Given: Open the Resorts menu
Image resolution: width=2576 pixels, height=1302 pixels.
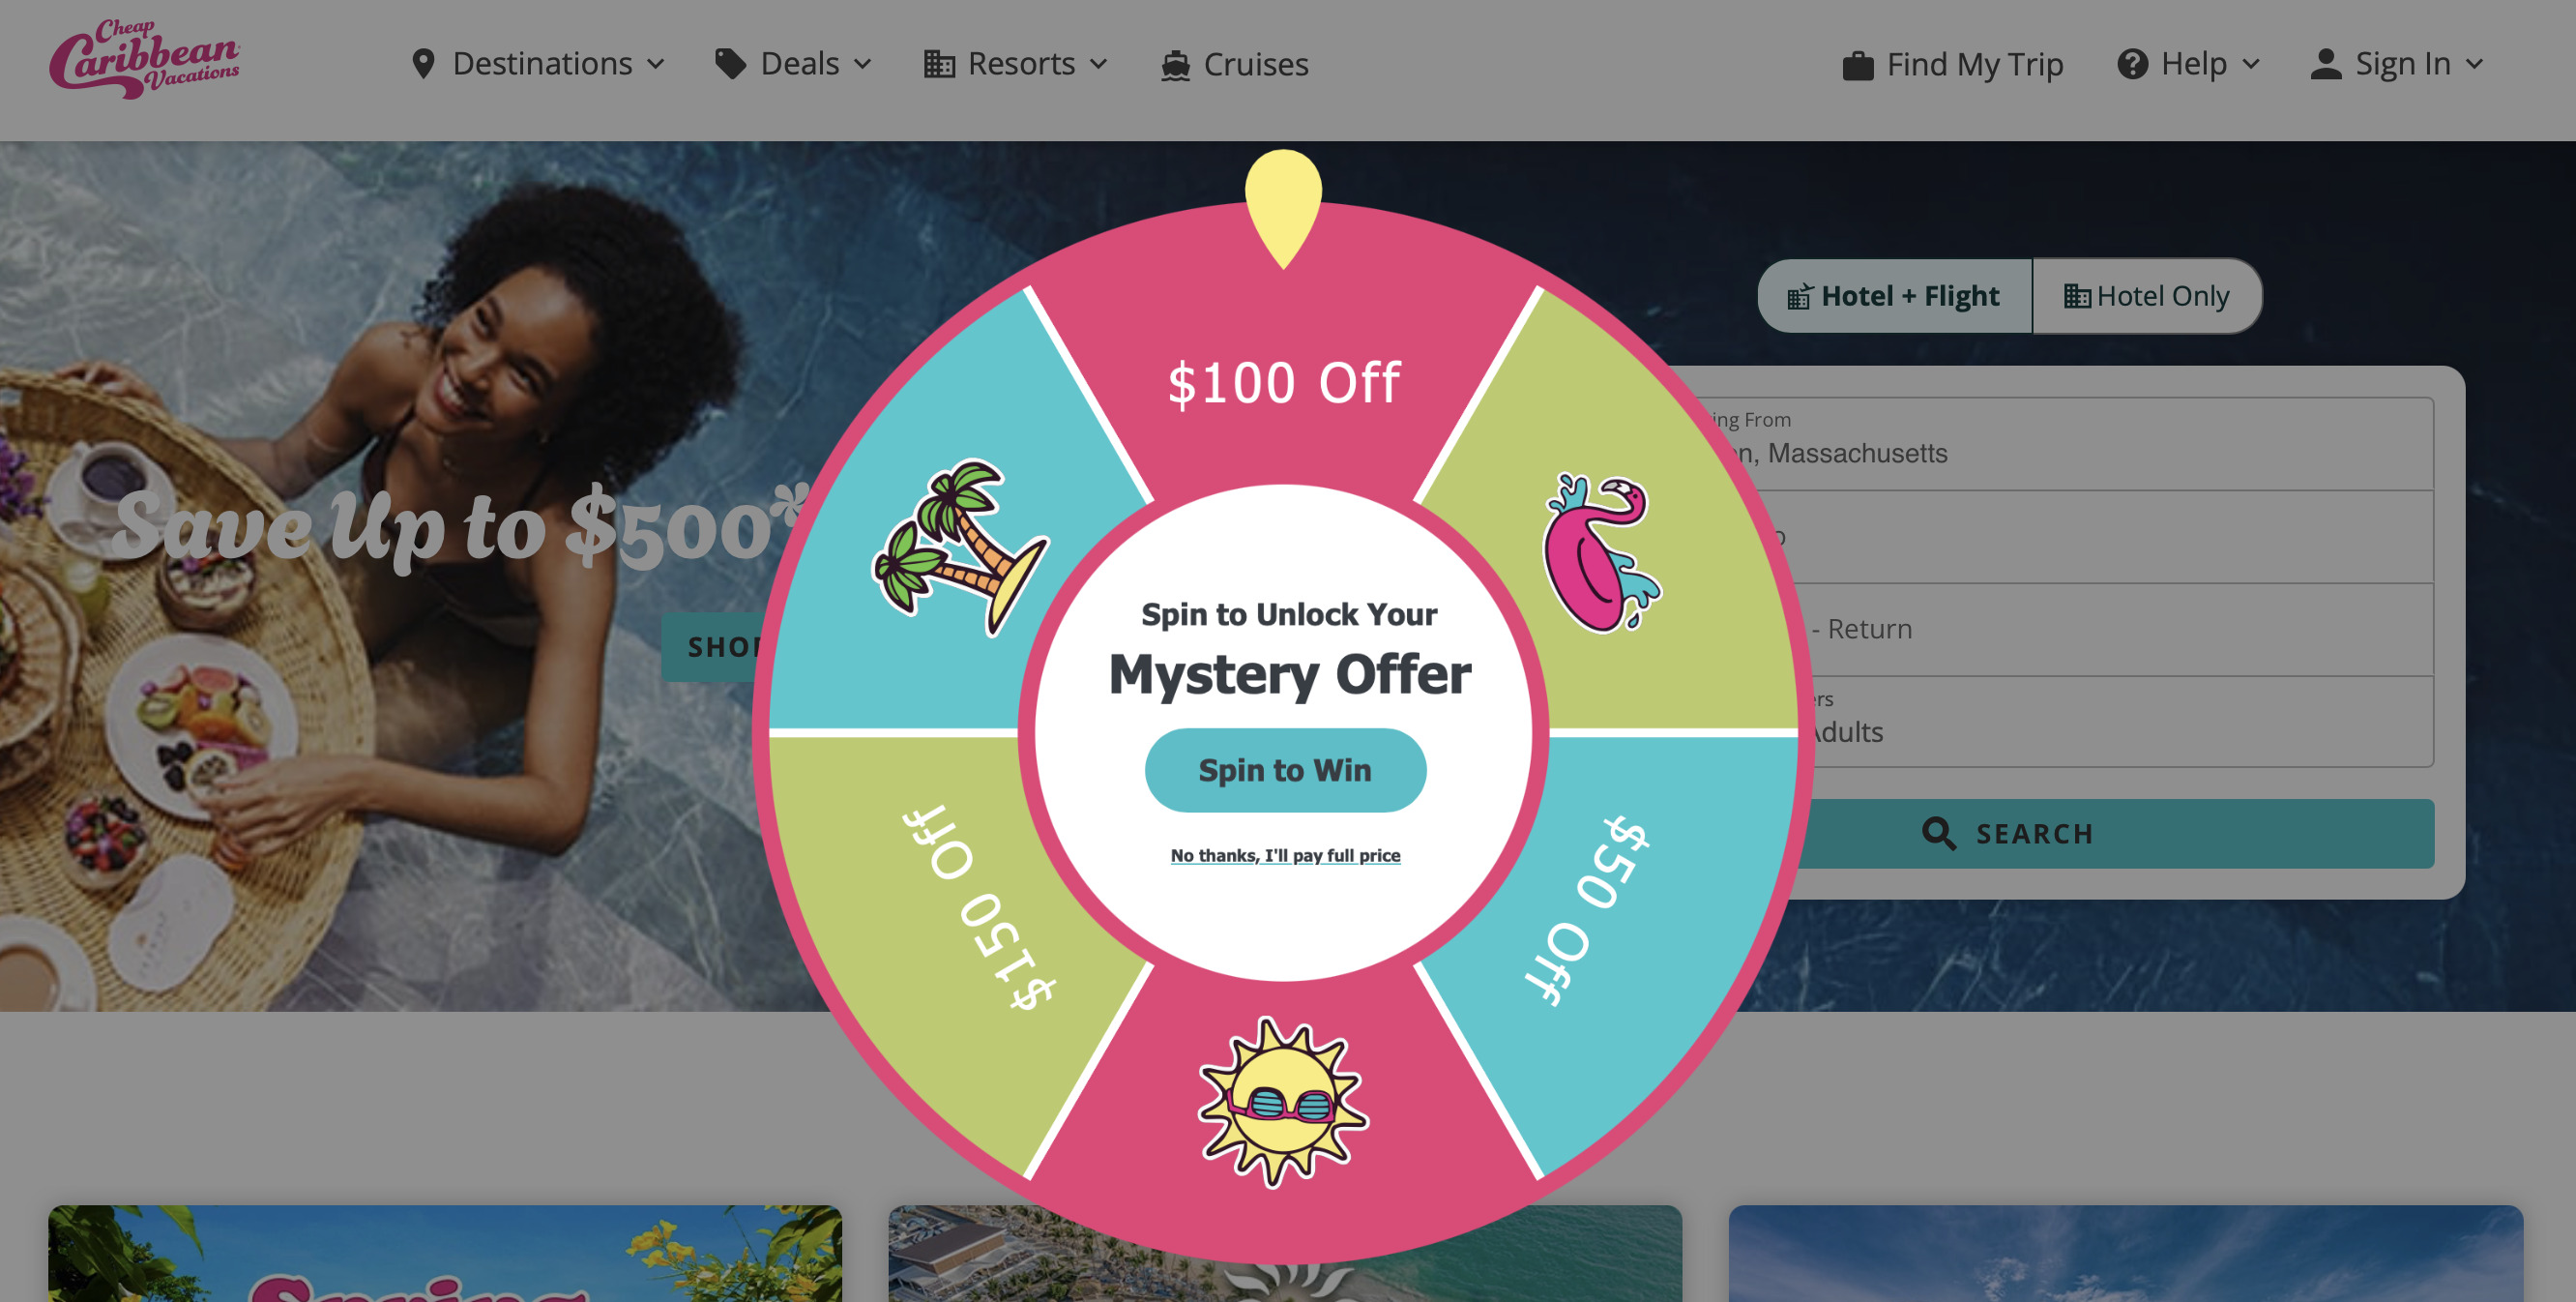Looking at the screenshot, I should tap(1016, 64).
